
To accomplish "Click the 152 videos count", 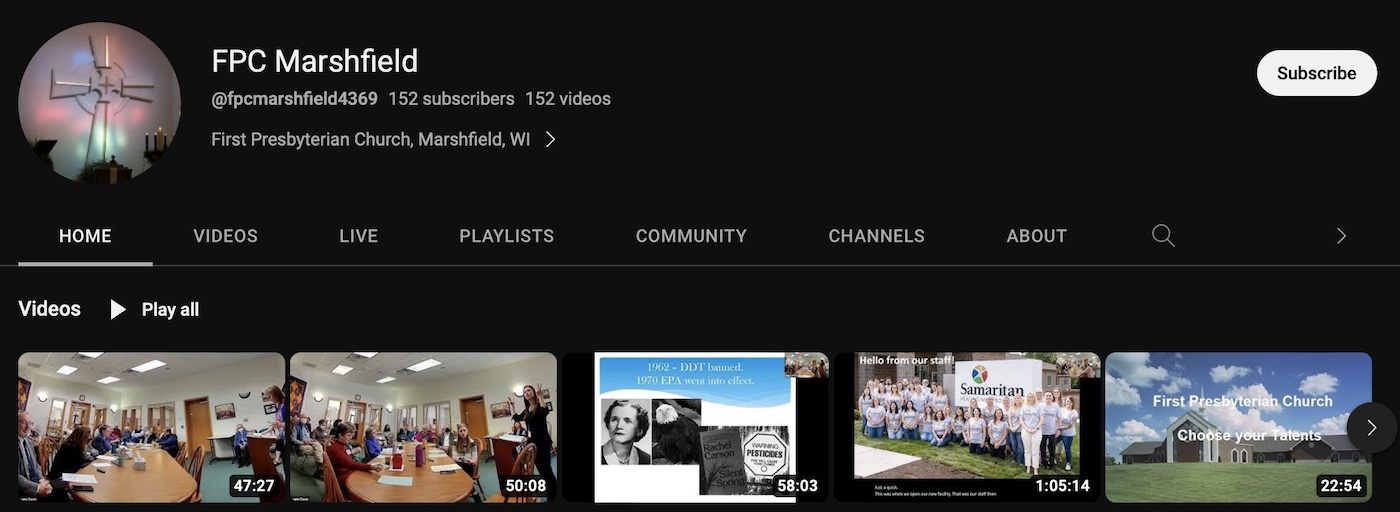I will [x=568, y=99].
